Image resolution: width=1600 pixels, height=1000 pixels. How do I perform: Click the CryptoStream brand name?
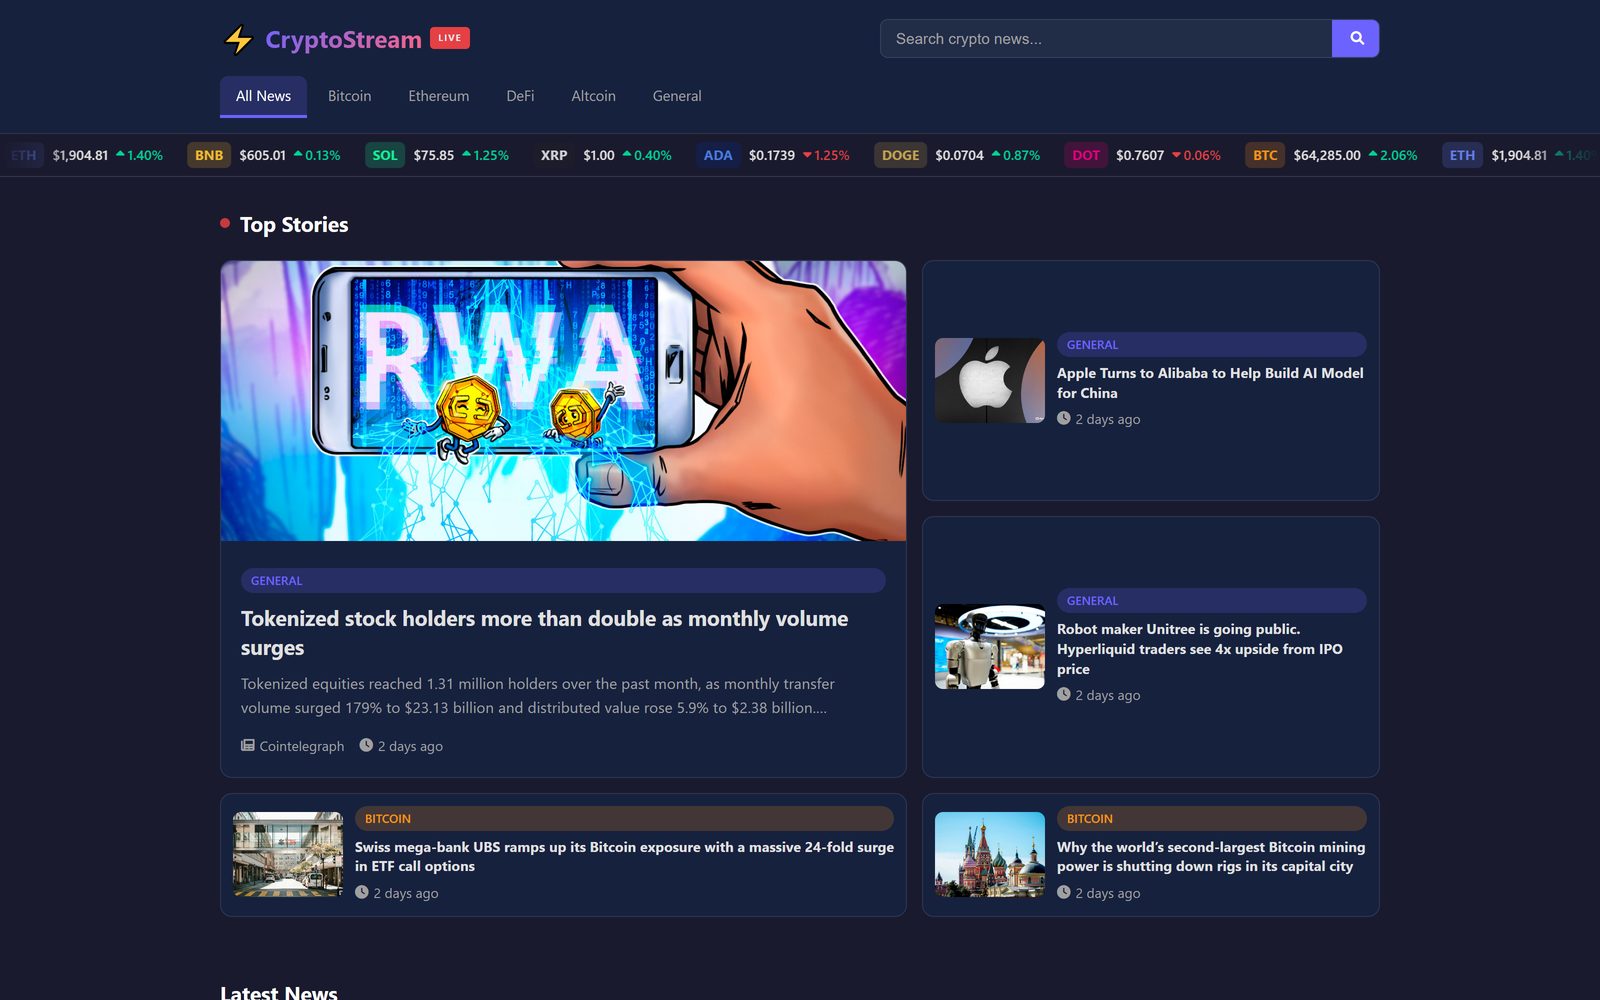point(343,39)
